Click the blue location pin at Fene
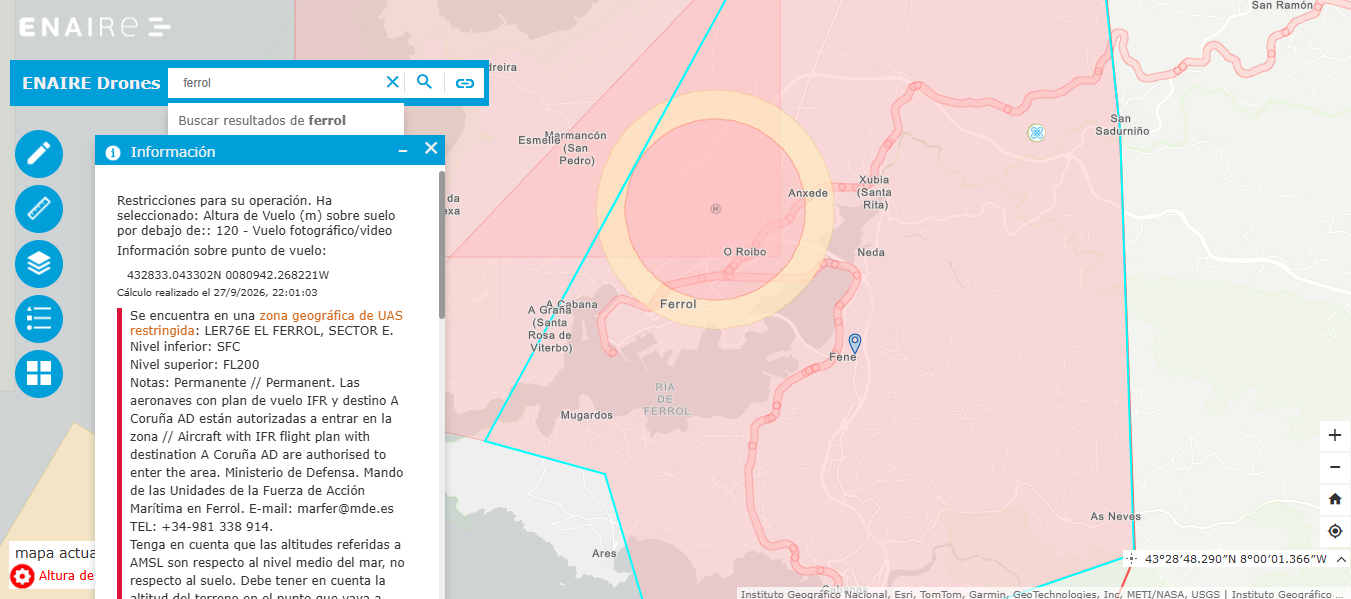1351x599 pixels. click(x=854, y=342)
